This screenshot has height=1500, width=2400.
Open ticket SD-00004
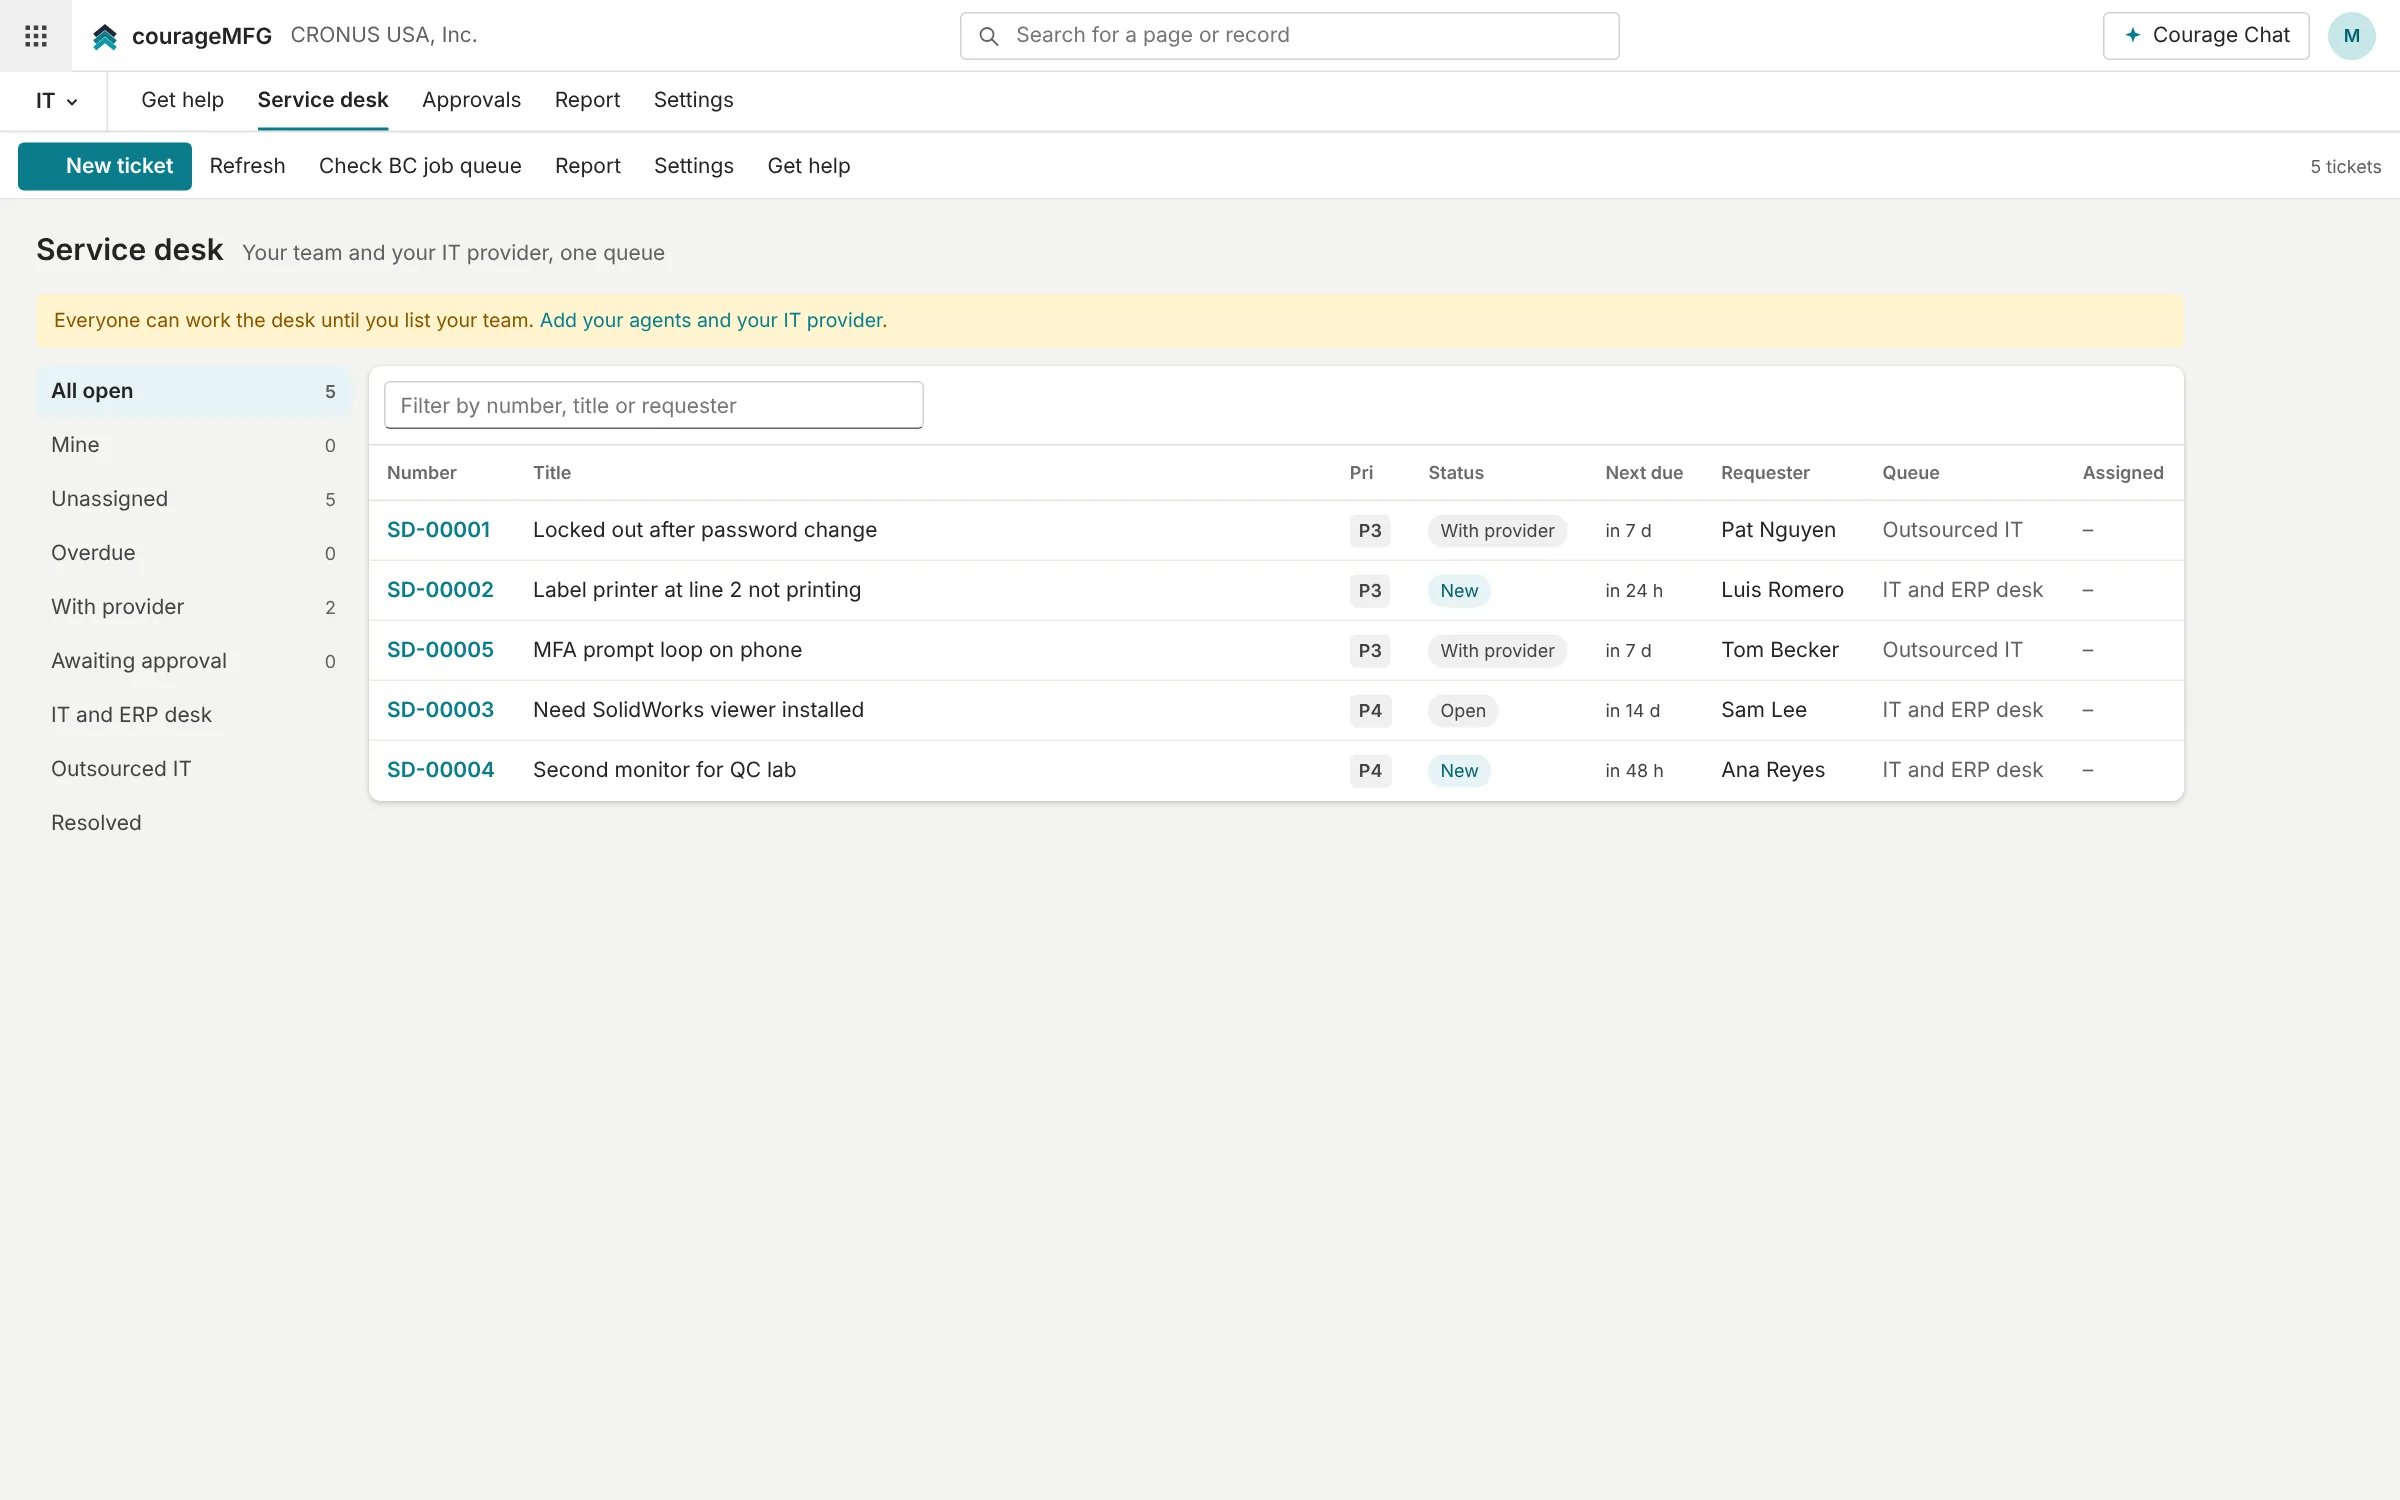pyautogui.click(x=440, y=770)
